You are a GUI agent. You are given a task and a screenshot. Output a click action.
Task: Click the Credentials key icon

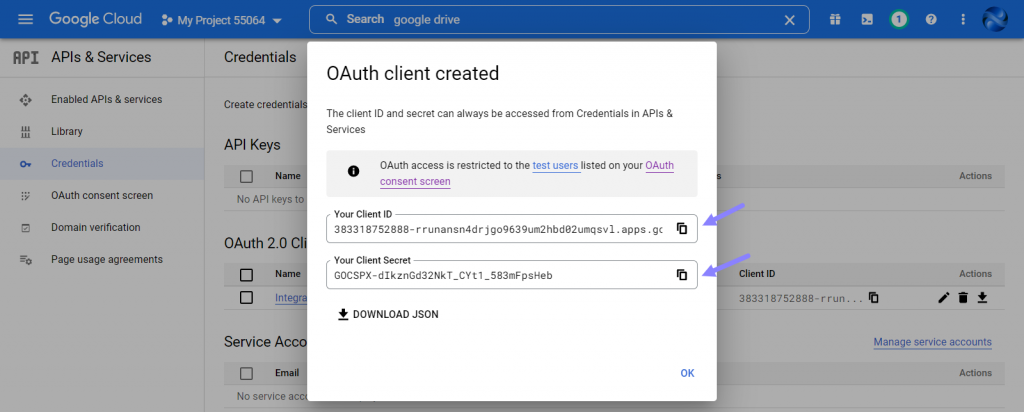25,164
